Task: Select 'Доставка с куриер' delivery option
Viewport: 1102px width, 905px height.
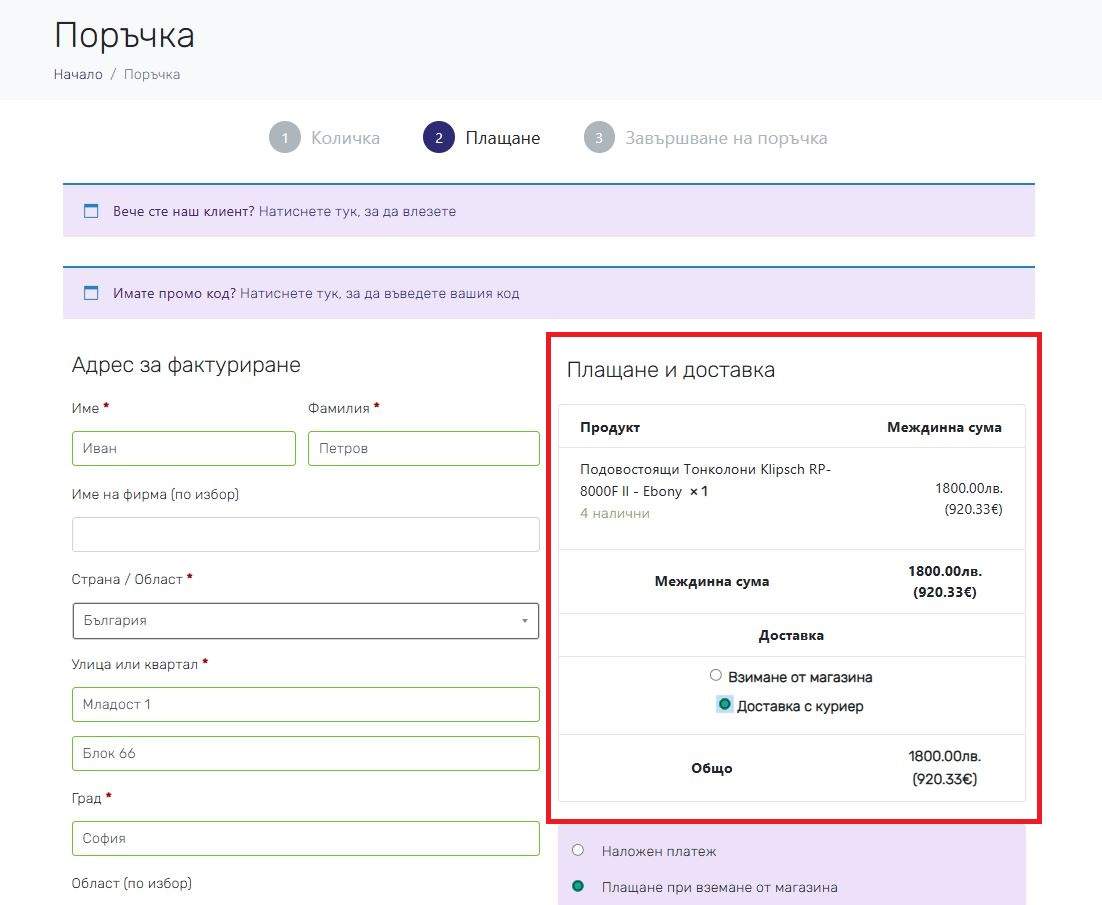Action: [725, 704]
